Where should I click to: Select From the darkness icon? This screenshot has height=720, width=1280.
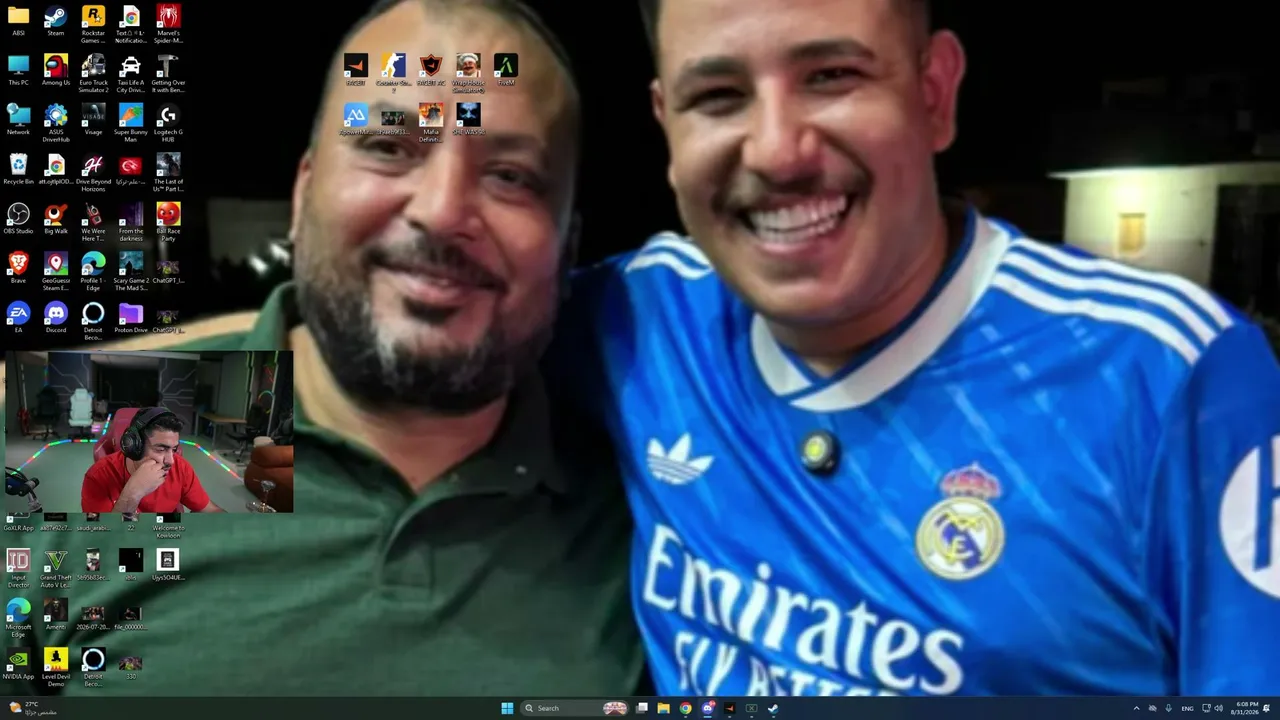(130, 222)
